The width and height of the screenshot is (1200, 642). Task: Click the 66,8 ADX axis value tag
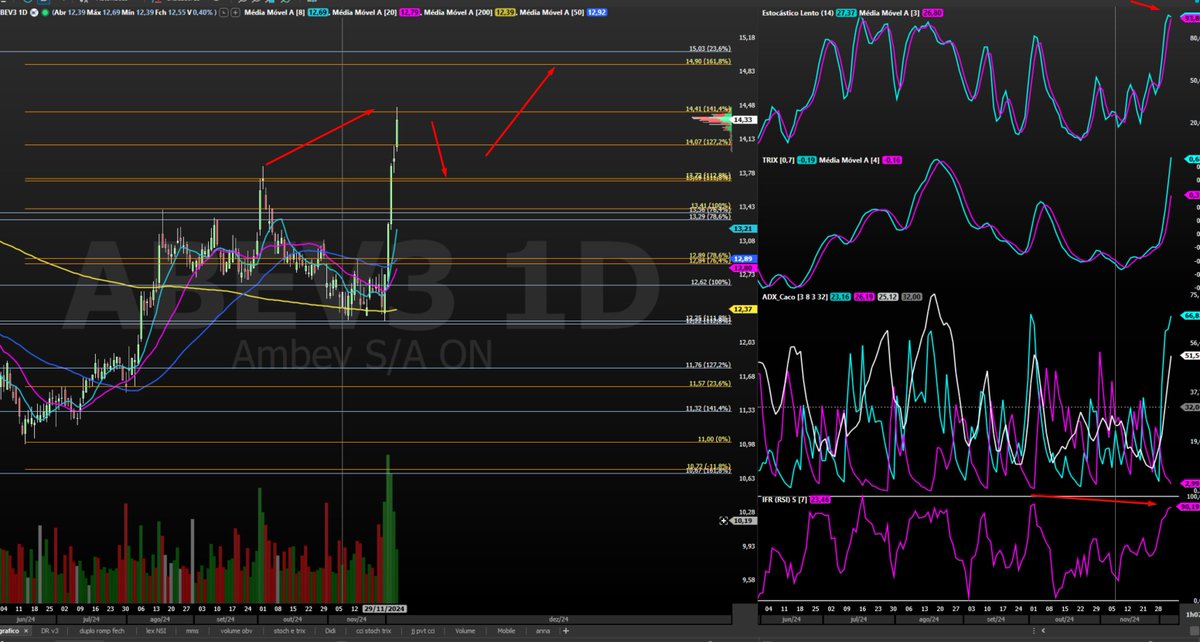coord(1189,315)
